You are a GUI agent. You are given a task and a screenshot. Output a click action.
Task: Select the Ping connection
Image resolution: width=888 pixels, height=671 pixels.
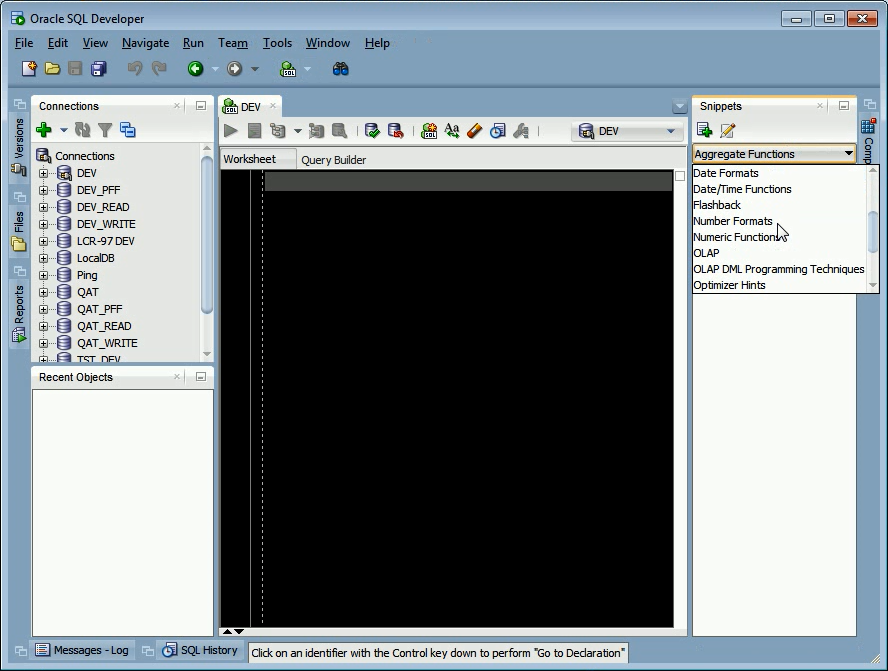coord(87,275)
